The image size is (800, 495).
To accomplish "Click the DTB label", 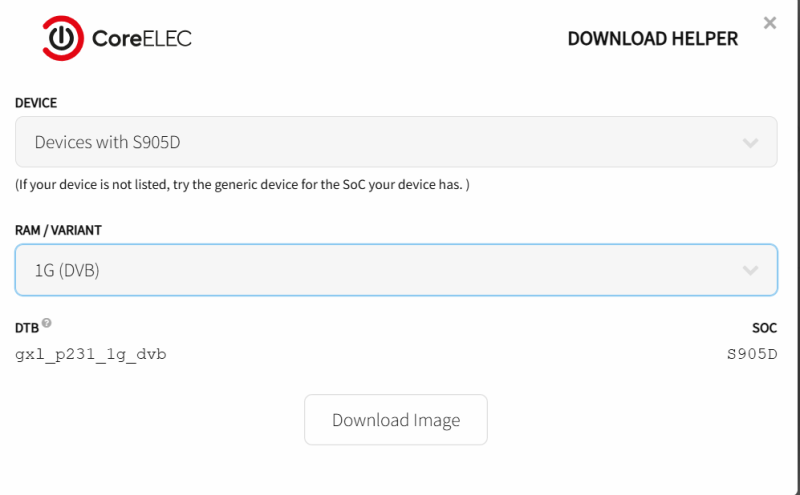I will pos(27,328).
